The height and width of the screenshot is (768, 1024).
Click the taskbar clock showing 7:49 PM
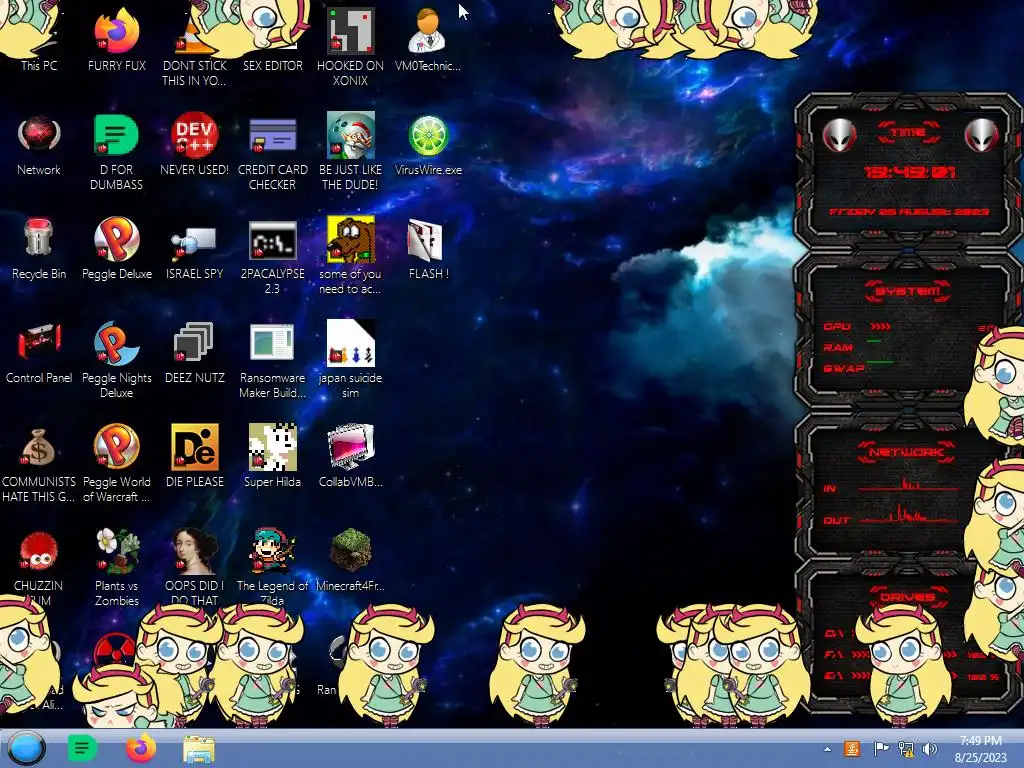(x=980, y=749)
